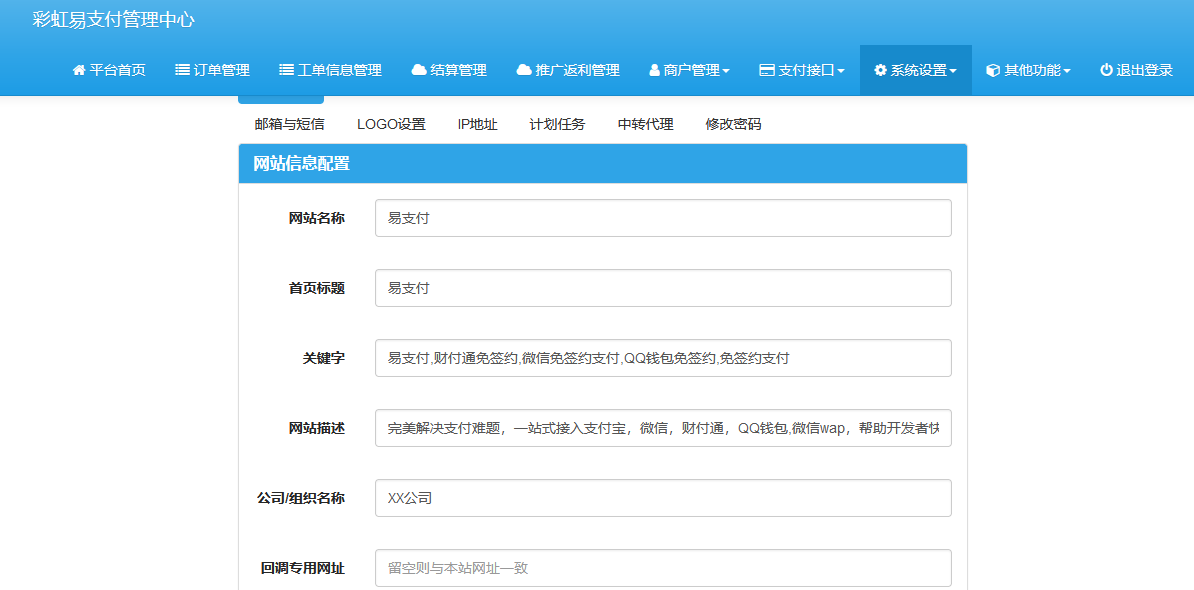The height and width of the screenshot is (590, 1194).
Task: Select the 推广返利管理 cloud icon
Action: click(523, 70)
